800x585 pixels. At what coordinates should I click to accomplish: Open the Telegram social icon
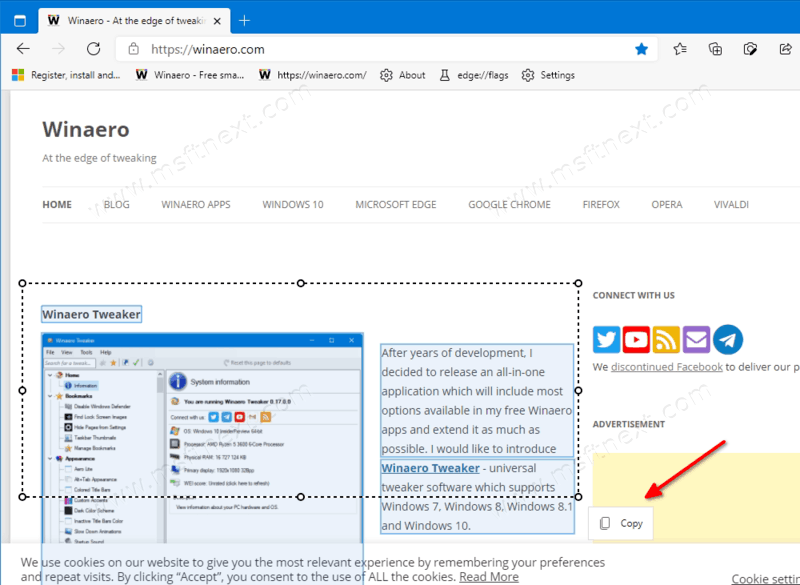(728, 340)
